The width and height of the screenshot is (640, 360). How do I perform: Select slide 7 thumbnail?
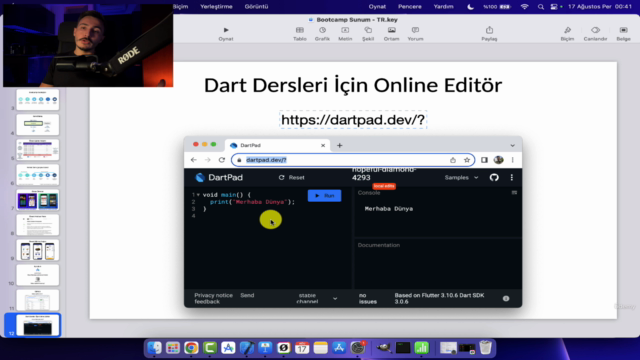click(x=38, y=200)
